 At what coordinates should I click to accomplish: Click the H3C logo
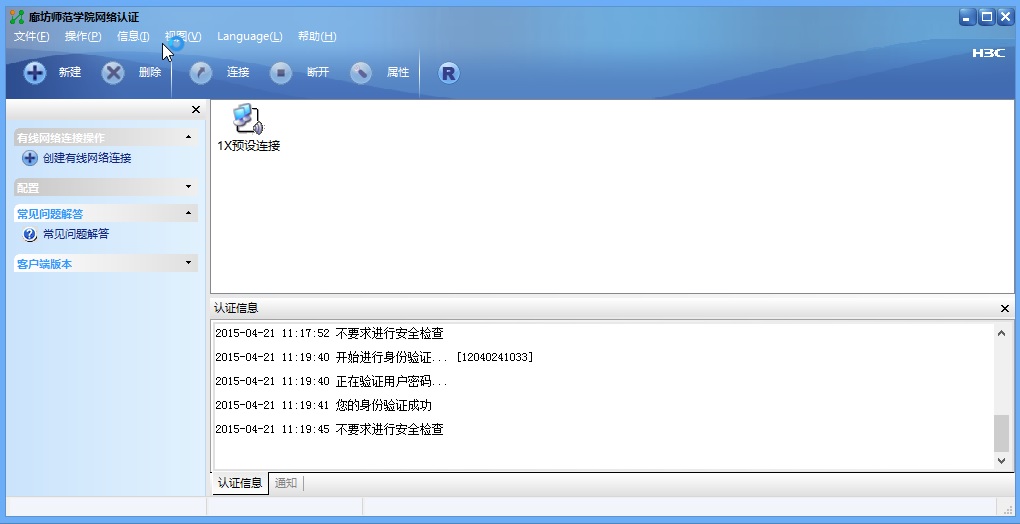point(988,53)
